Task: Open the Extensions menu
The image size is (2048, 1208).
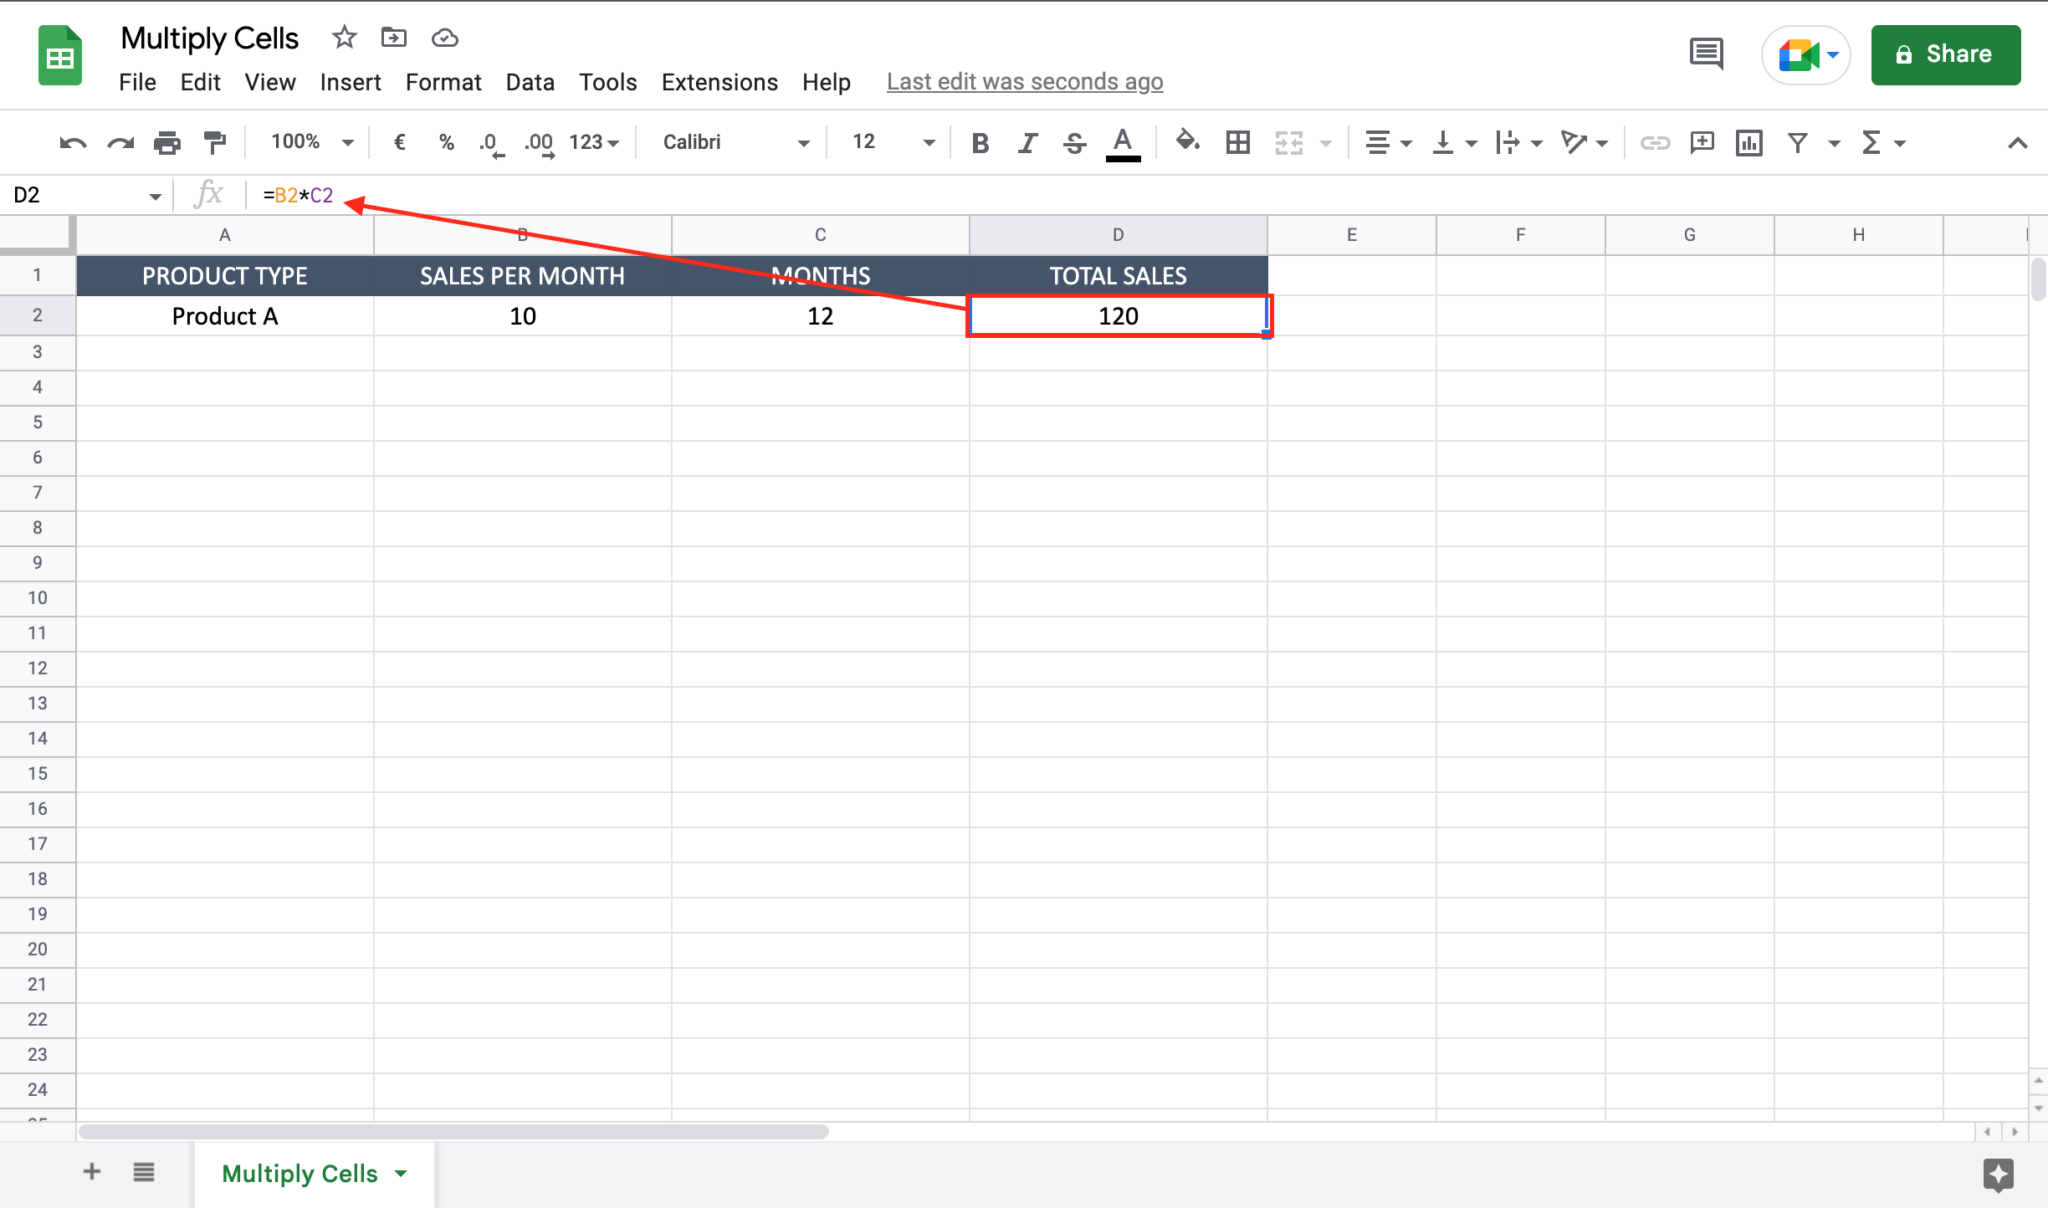Action: coord(718,81)
